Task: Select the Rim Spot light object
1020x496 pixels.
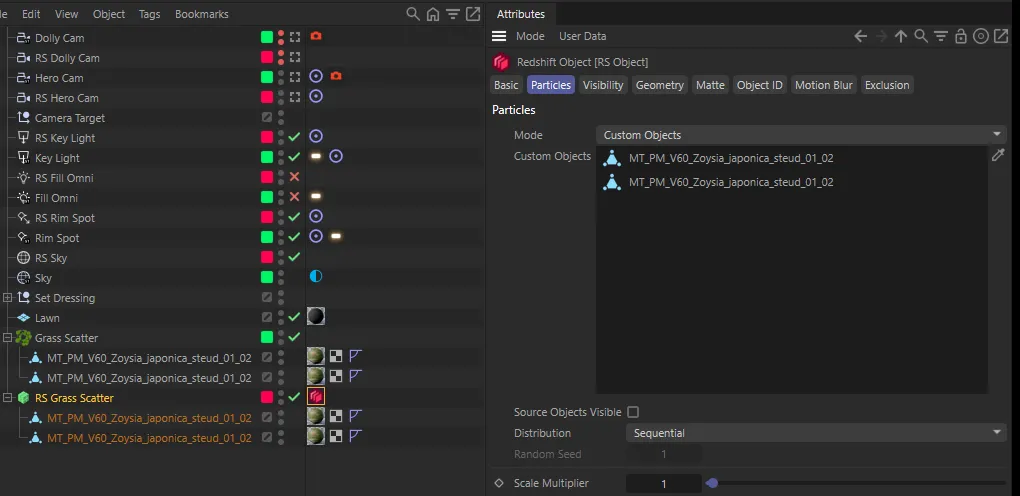Action: coord(57,238)
